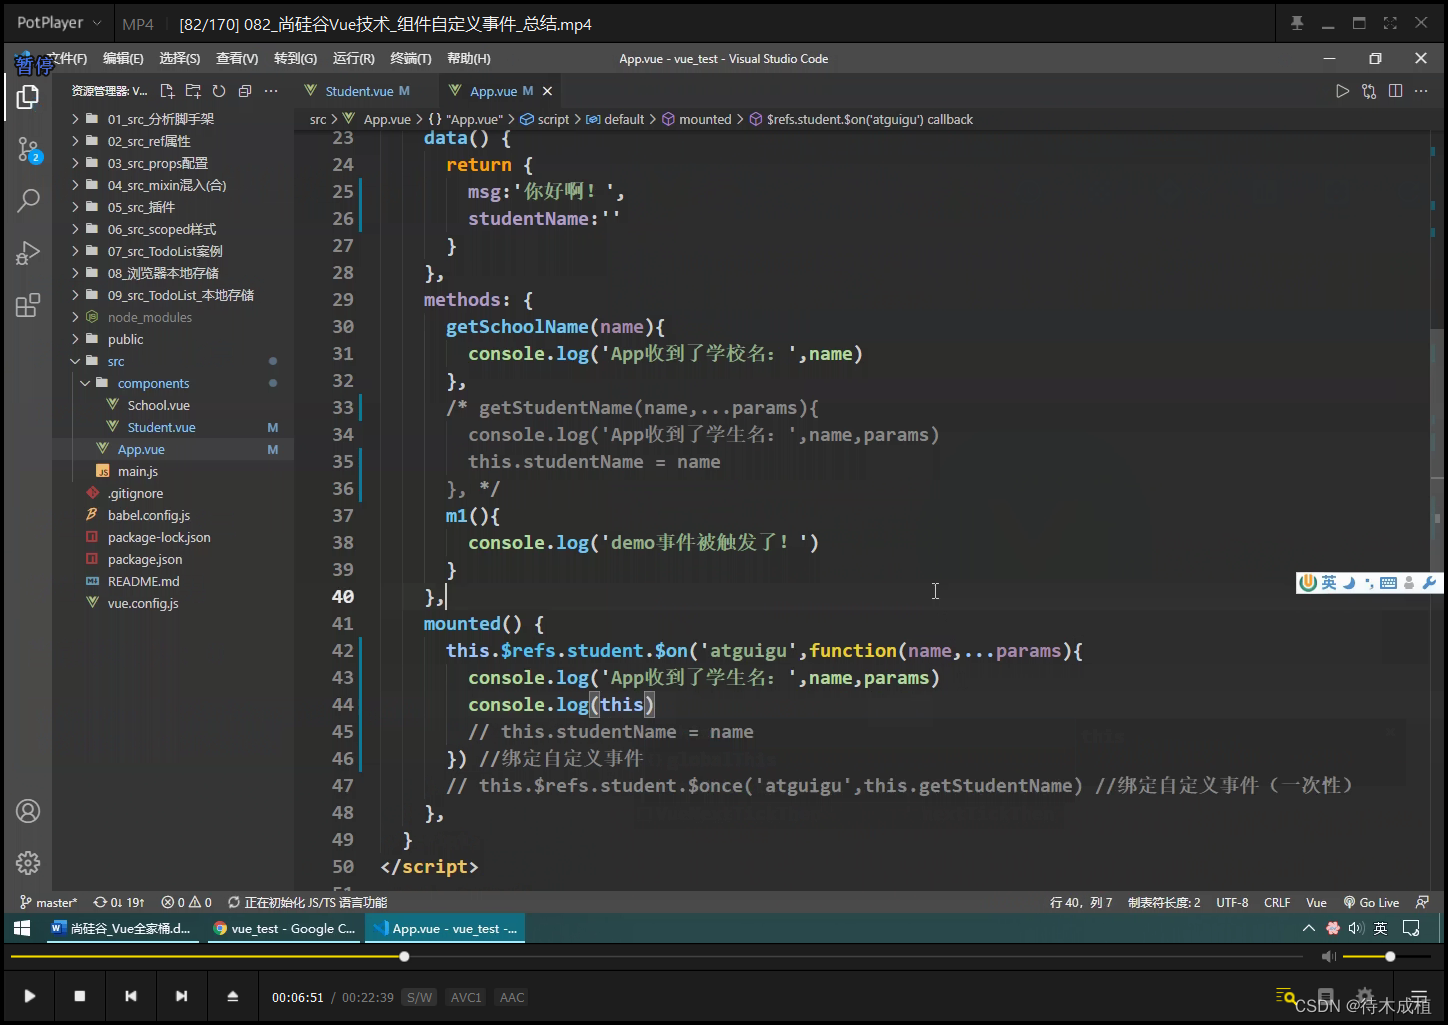1448x1025 pixels.
Task: Open 终端(T) menu
Action: point(411,59)
